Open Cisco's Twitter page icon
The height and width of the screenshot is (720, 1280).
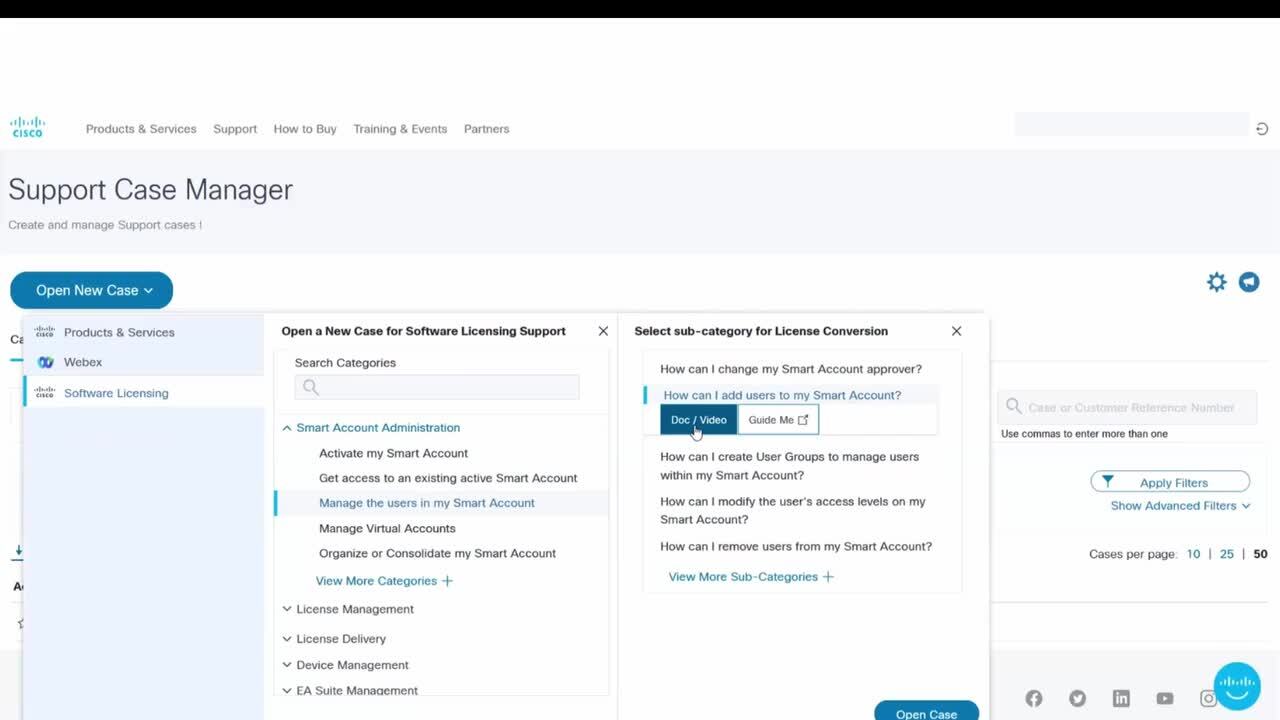[x=1077, y=699]
